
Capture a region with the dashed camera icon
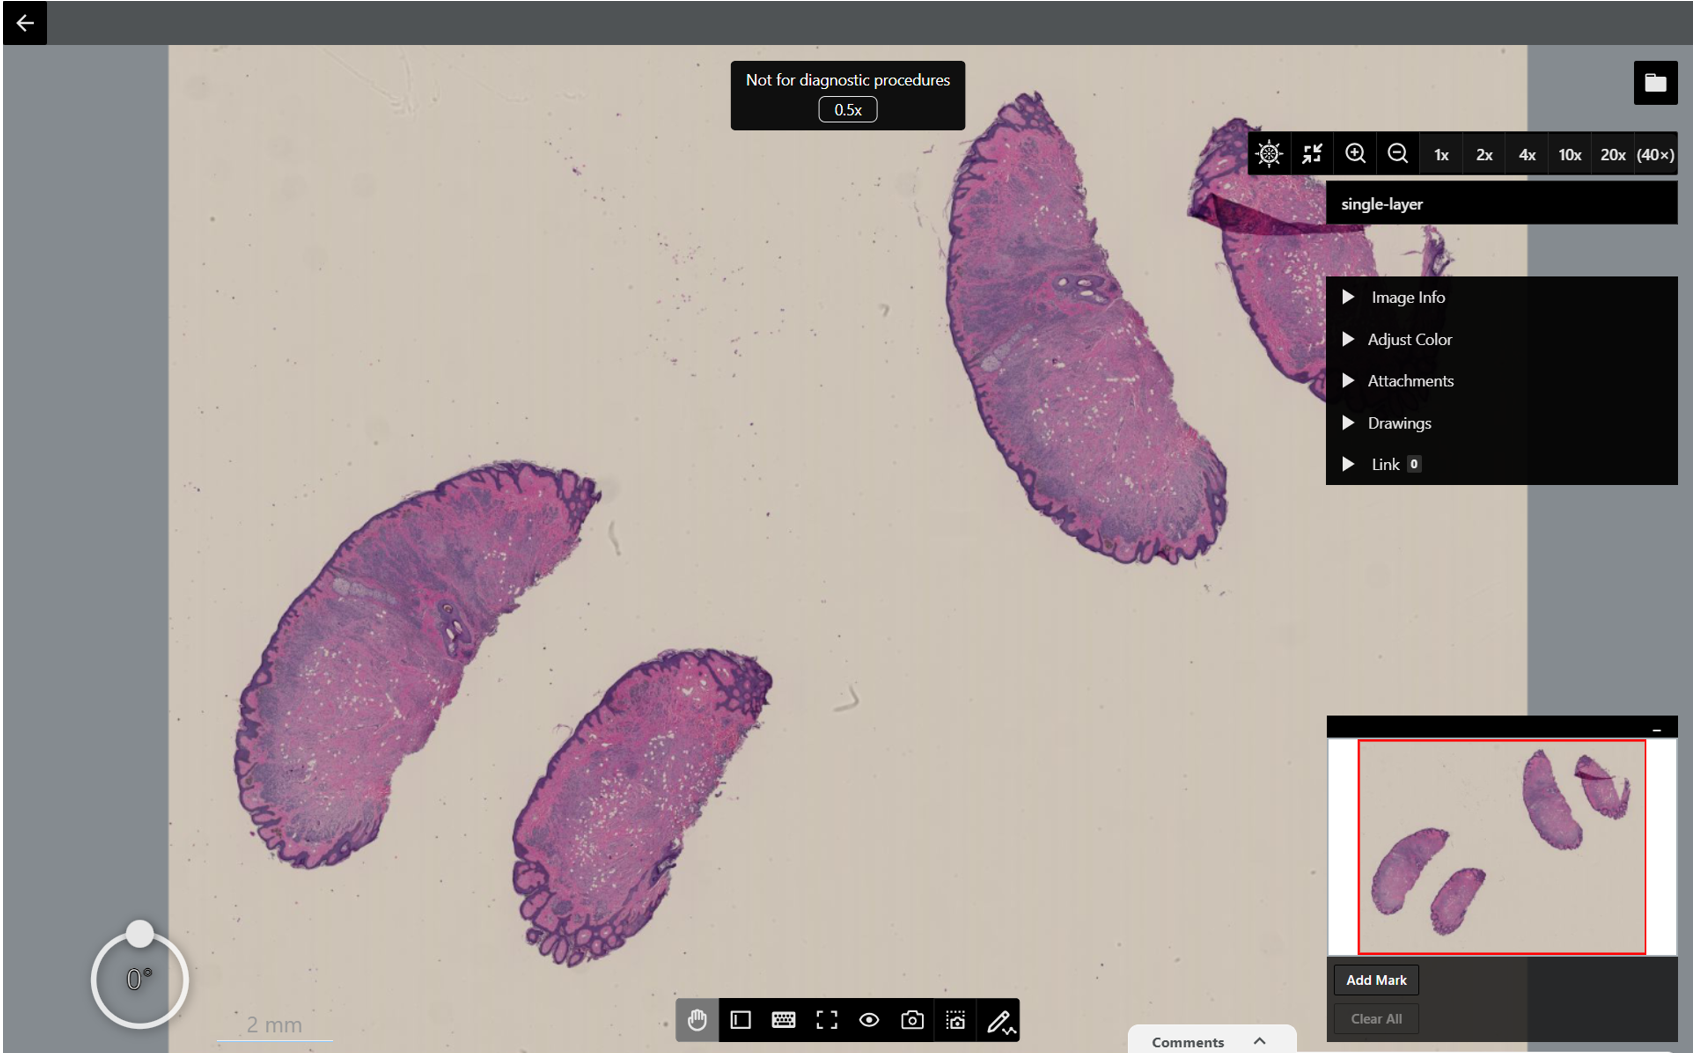pos(955,1020)
